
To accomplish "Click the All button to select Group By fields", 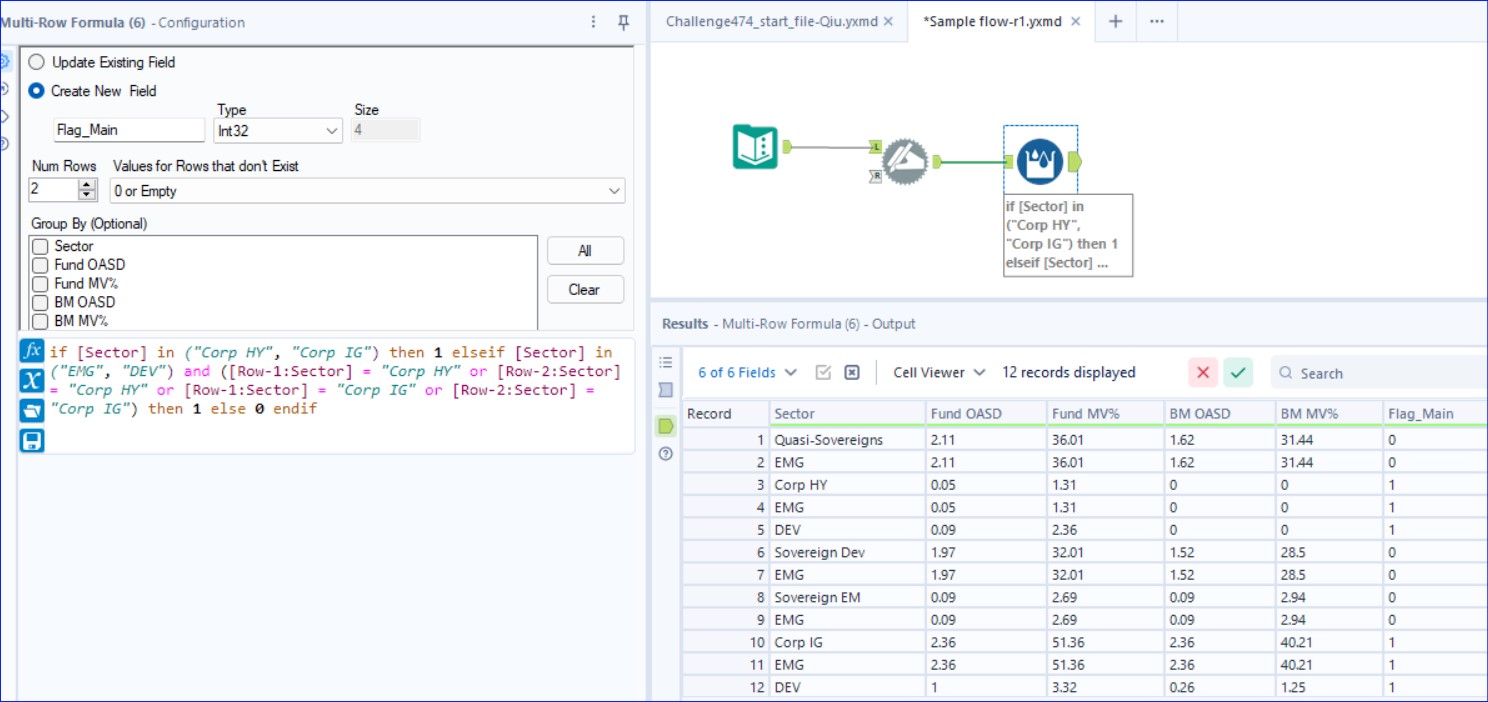I will (x=585, y=250).
